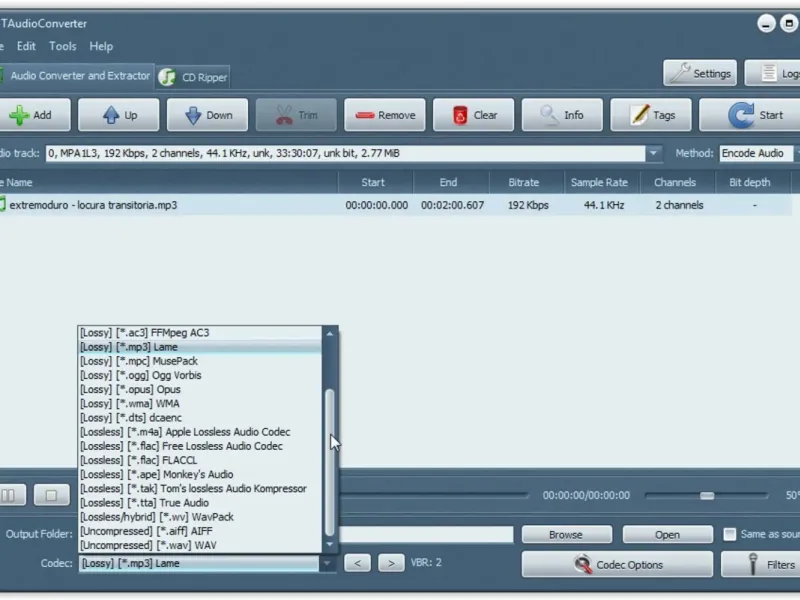Switch to the CD Ripper tab

[193, 77]
